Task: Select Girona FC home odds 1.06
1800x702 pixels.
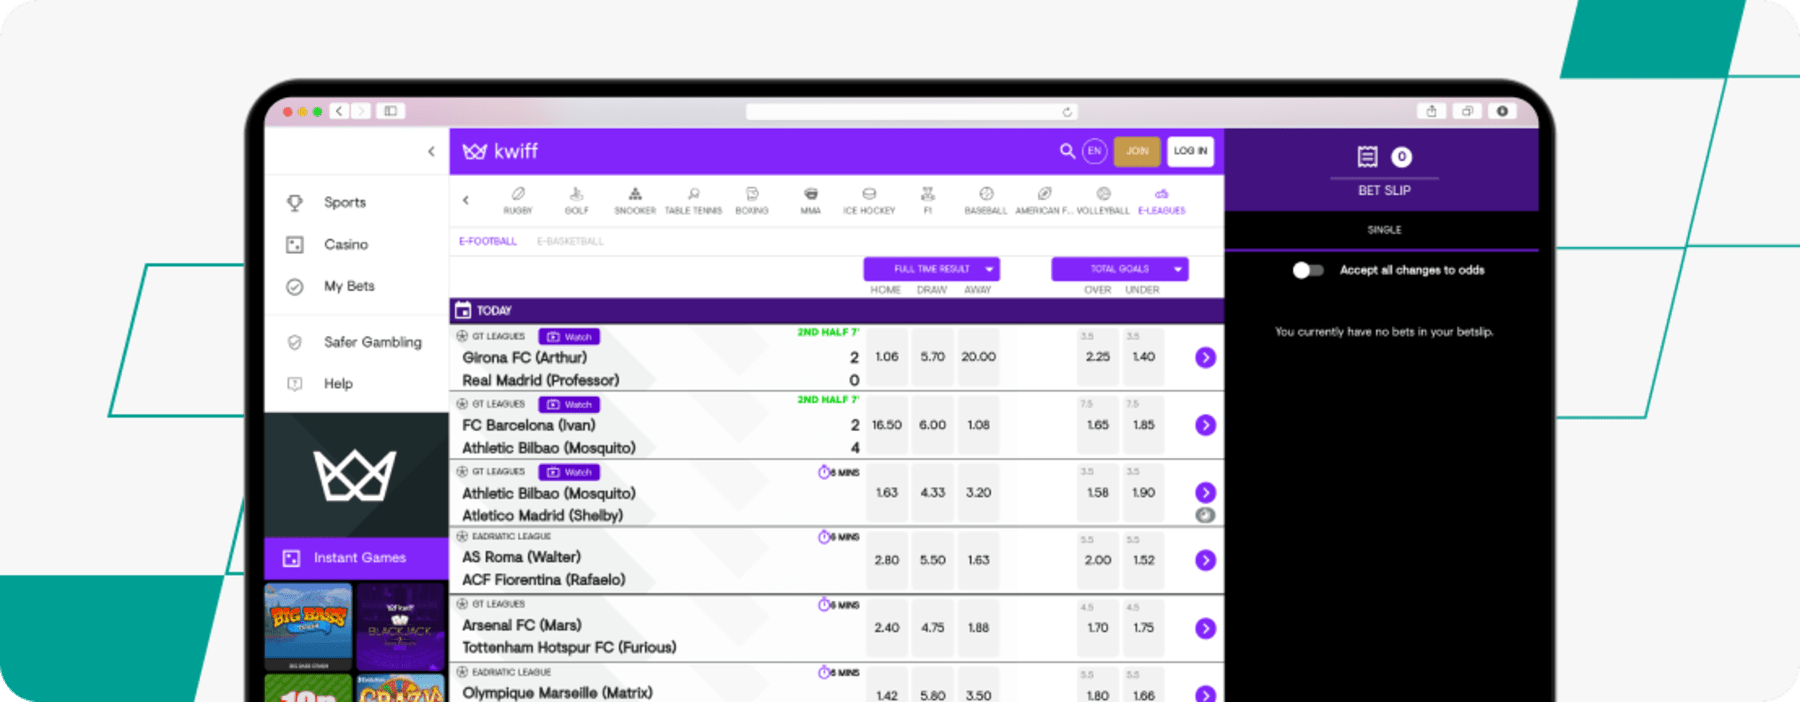Action: 887,357
